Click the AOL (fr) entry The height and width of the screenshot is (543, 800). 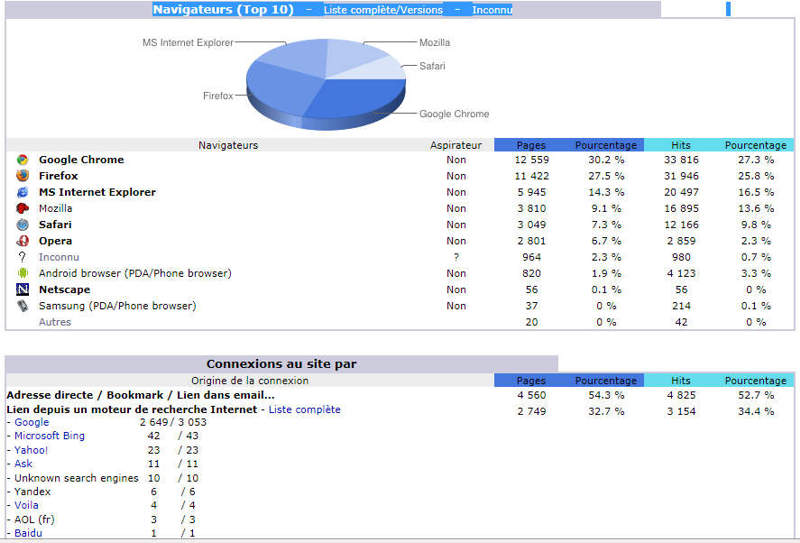pos(34,520)
